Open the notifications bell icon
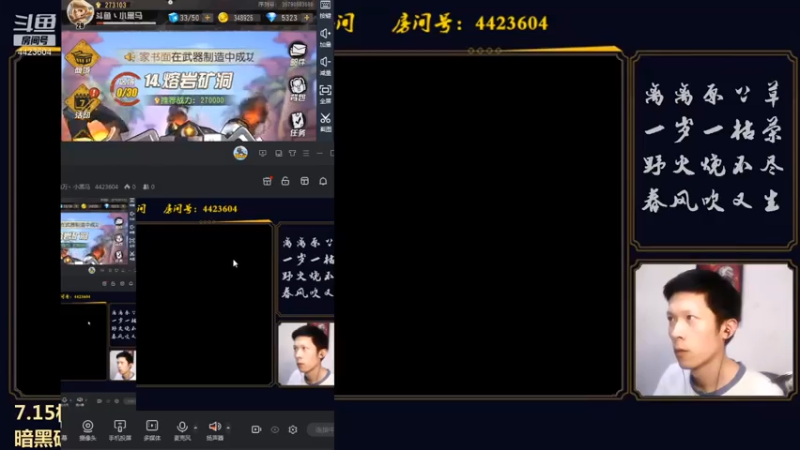This screenshot has height=450, width=800. [323, 181]
